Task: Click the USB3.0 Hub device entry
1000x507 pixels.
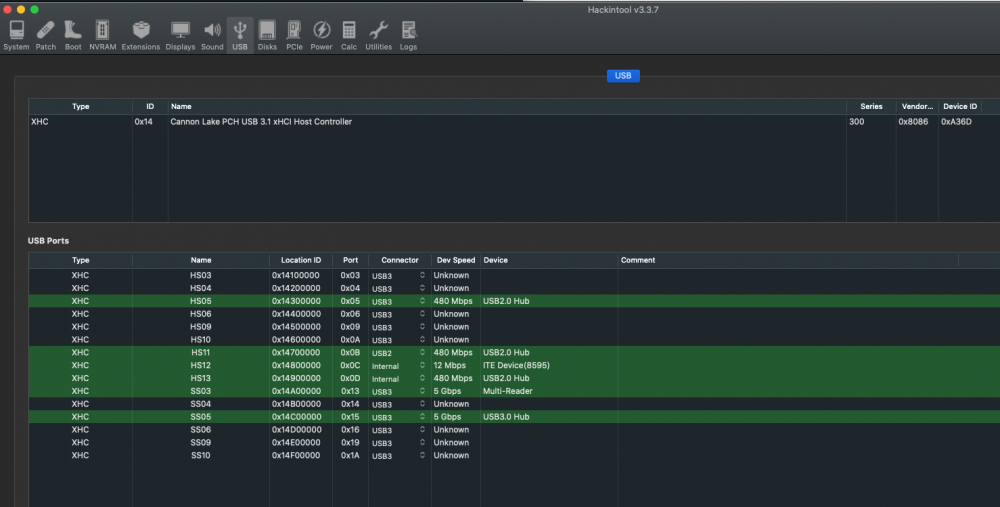Action: [x=506, y=417]
